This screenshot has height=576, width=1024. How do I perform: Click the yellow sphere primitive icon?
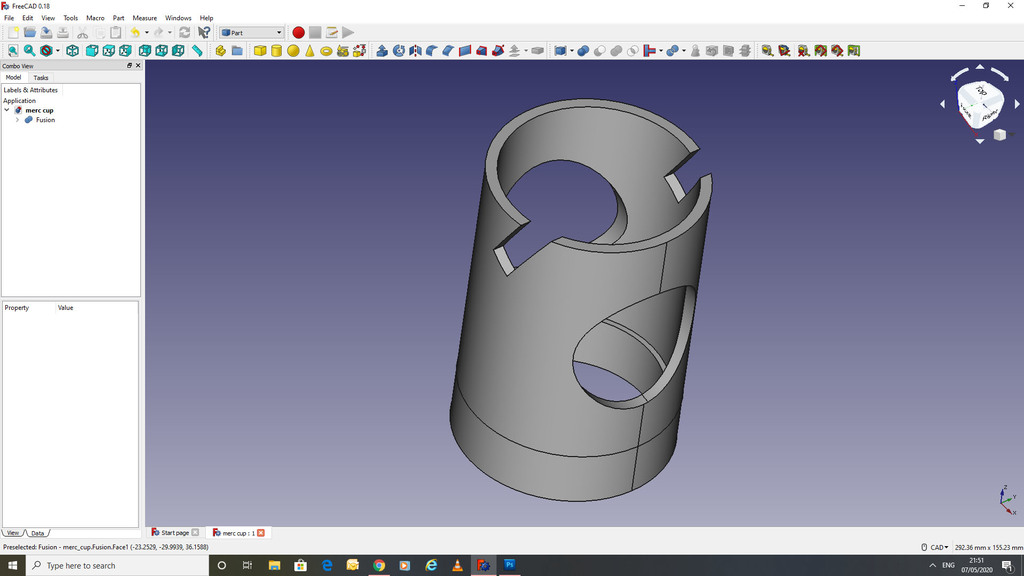tap(293, 51)
